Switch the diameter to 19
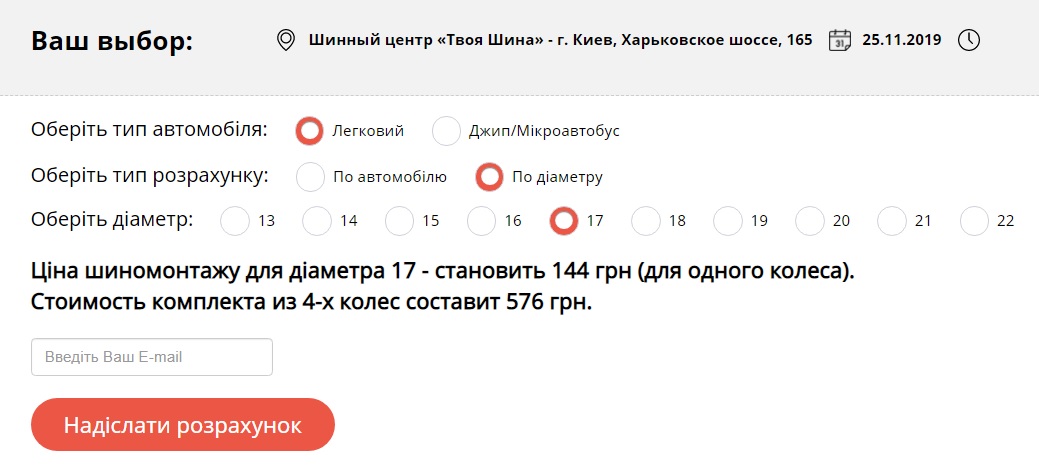The image size is (1039, 466). tap(728, 221)
